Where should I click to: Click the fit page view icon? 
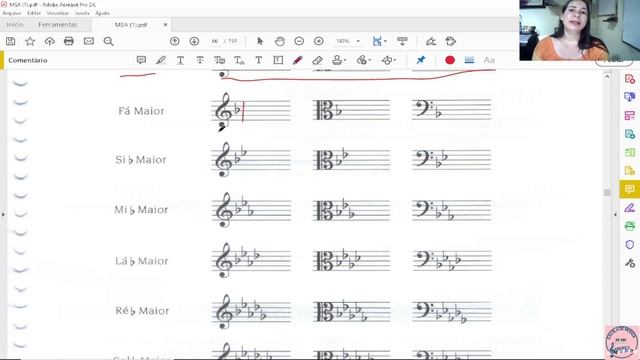click(377, 41)
